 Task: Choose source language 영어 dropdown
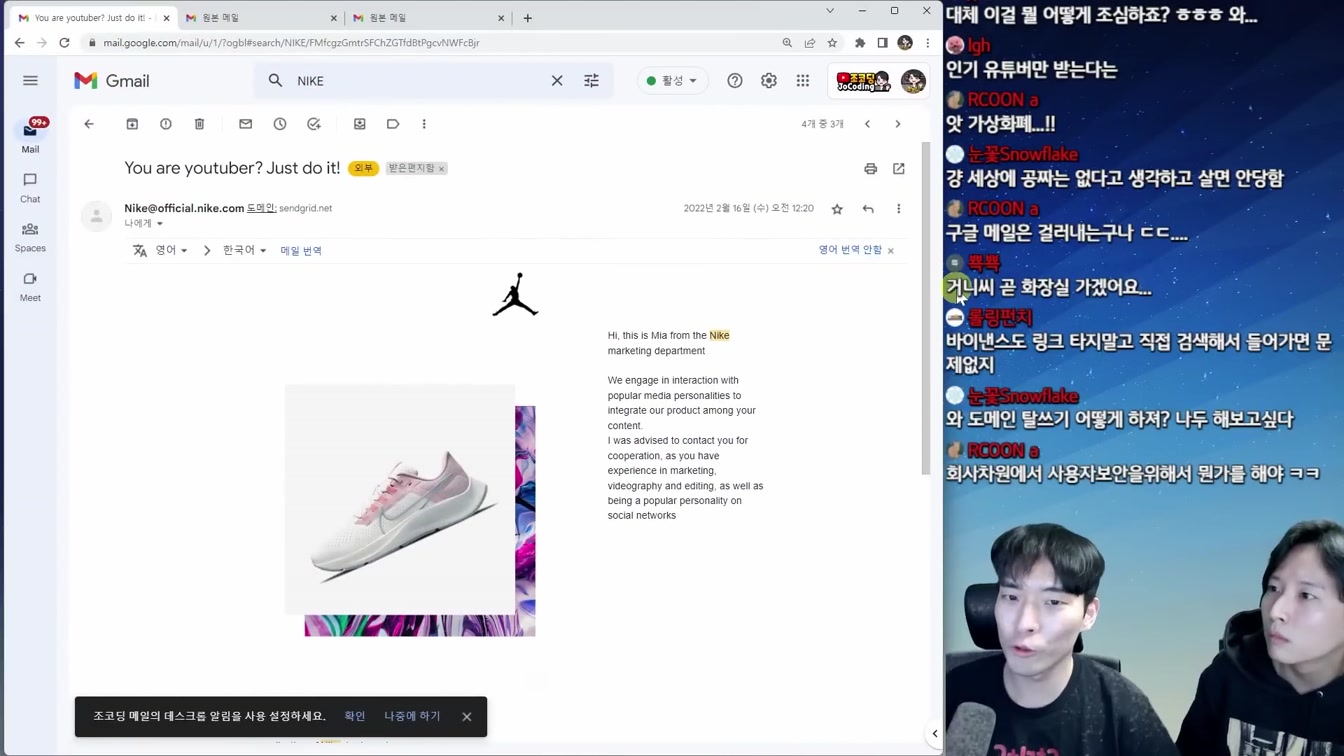point(171,250)
